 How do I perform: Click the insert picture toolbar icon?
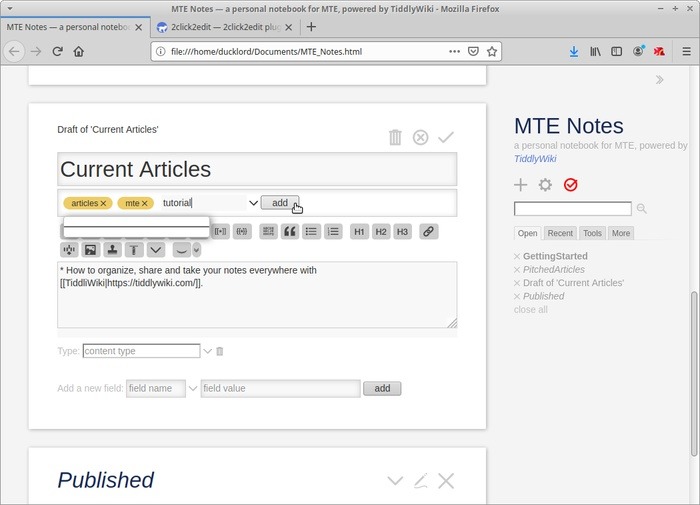click(91, 250)
